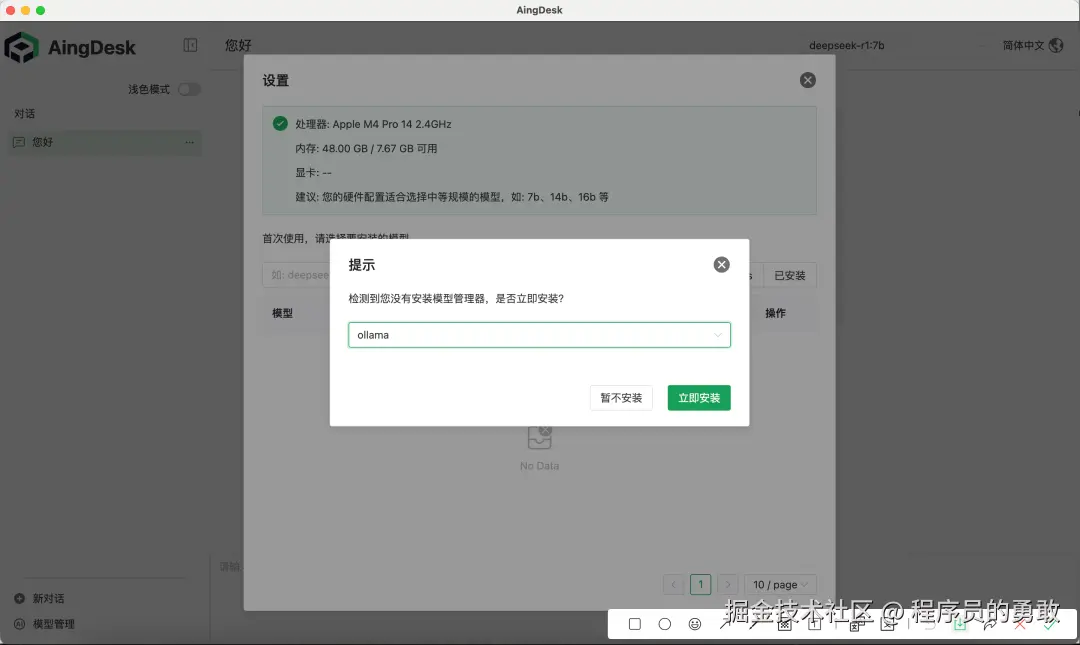Select page 1 in pagination
1080x645 pixels.
point(700,584)
